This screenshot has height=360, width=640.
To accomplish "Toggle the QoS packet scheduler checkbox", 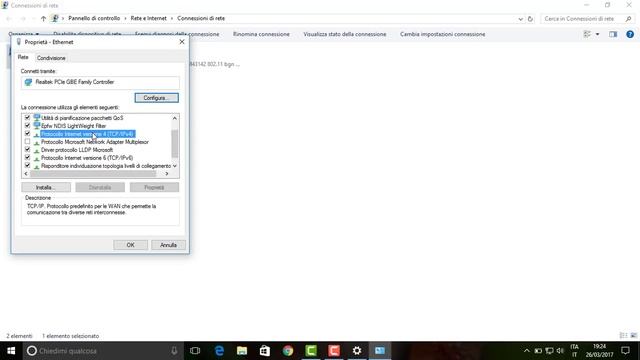I will (27, 118).
